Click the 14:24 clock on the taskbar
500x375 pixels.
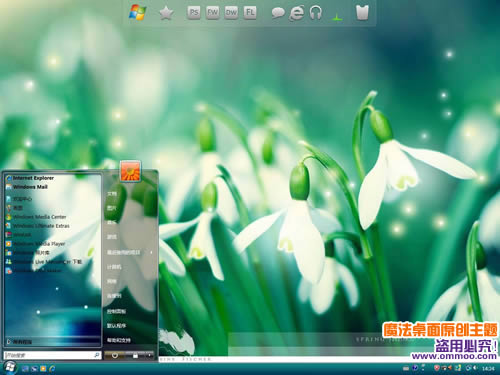(488, 368)
